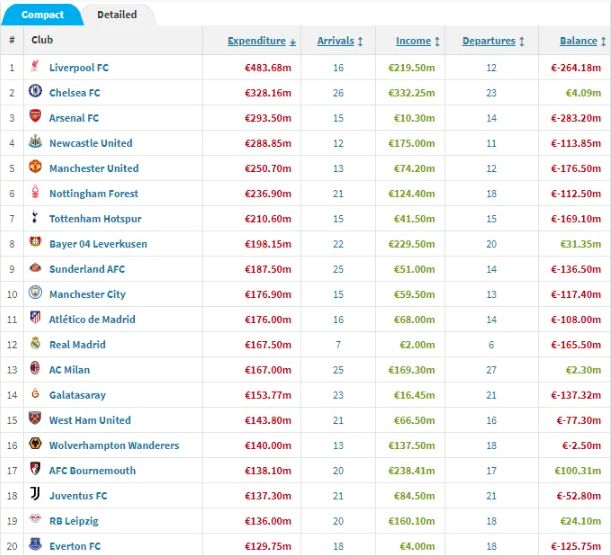Screen dimensions: 611x555
Task: Click the Bayer 04 Leverkusen crest
Action: tap(35, 242)
